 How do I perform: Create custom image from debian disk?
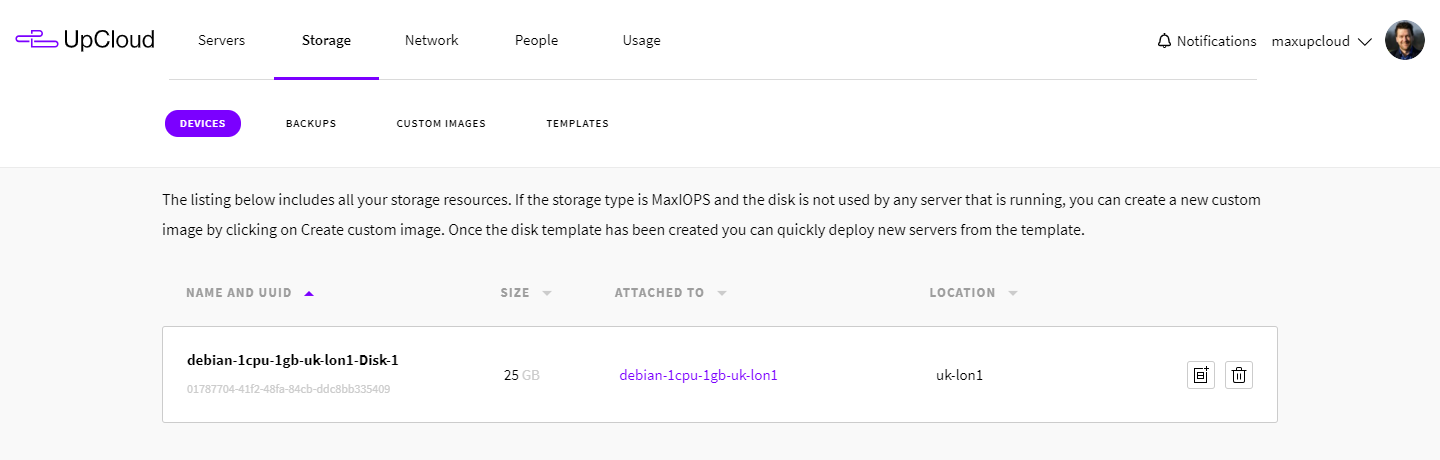(x=1201, y=375)
